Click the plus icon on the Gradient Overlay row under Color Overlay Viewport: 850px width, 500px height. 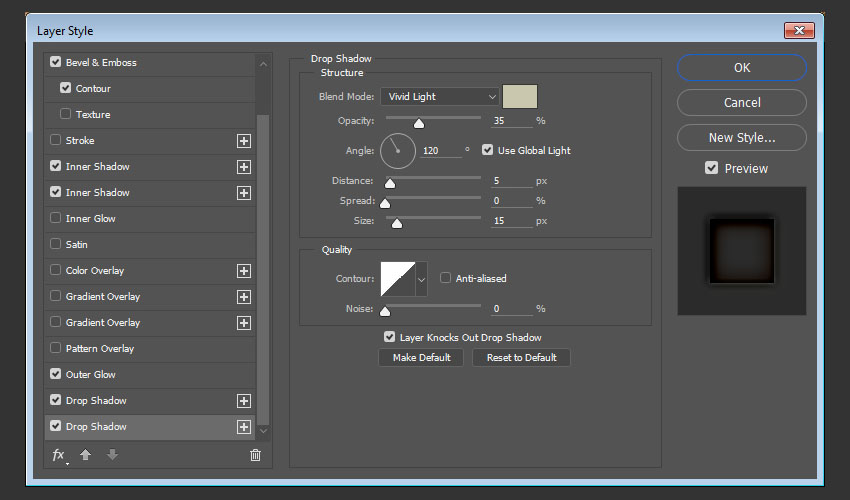(x=244, y=297)
